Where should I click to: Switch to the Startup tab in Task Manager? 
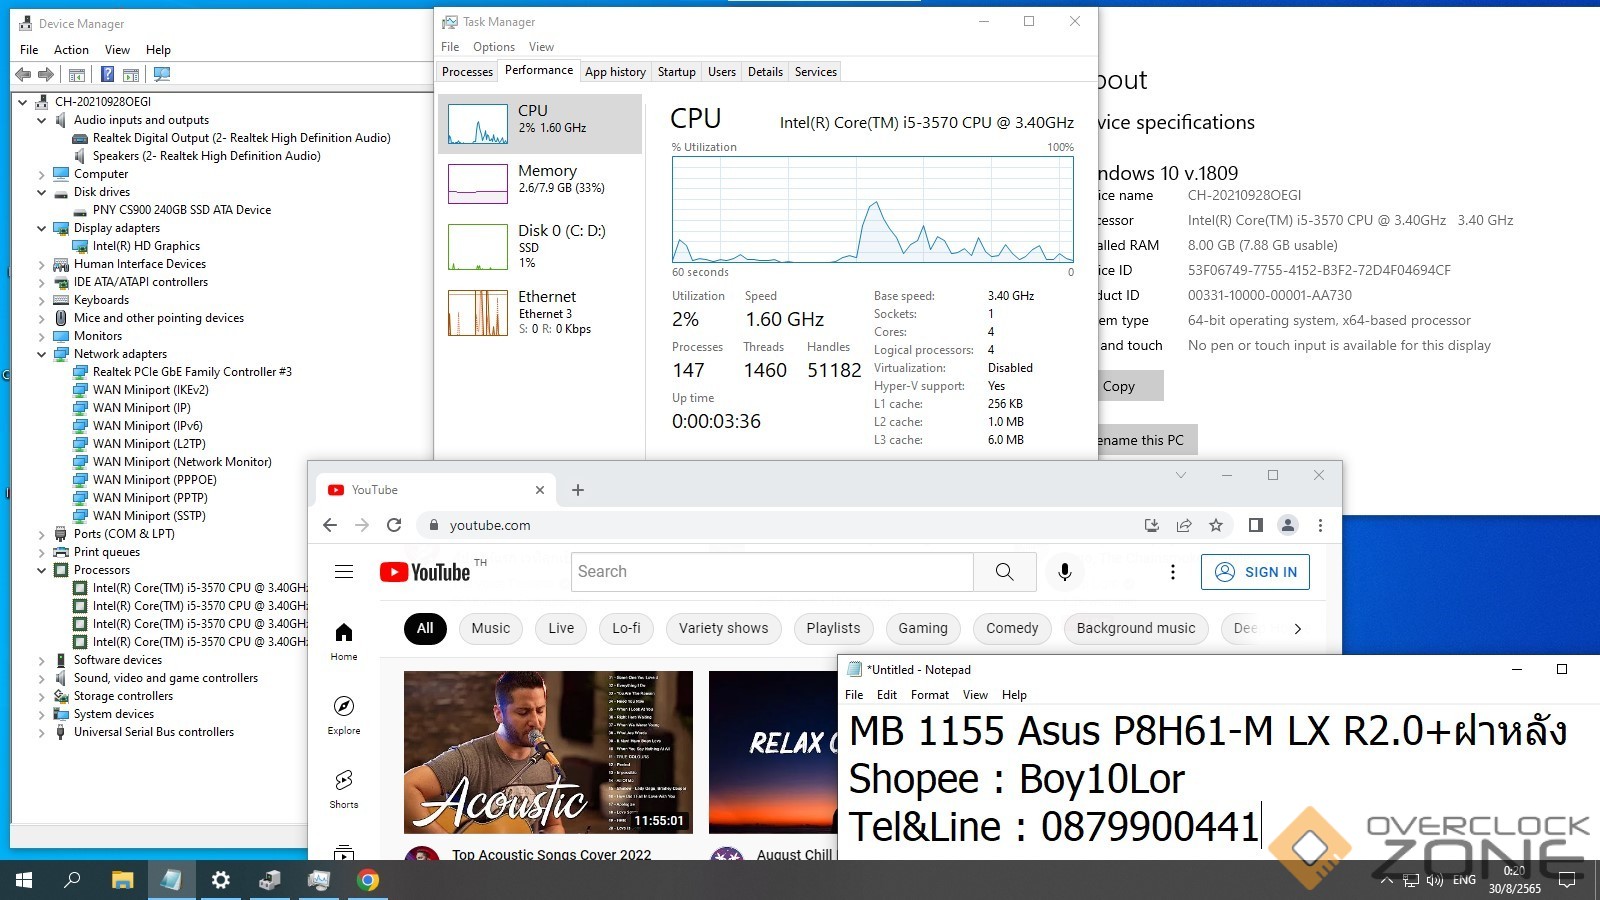click(676, 72)
